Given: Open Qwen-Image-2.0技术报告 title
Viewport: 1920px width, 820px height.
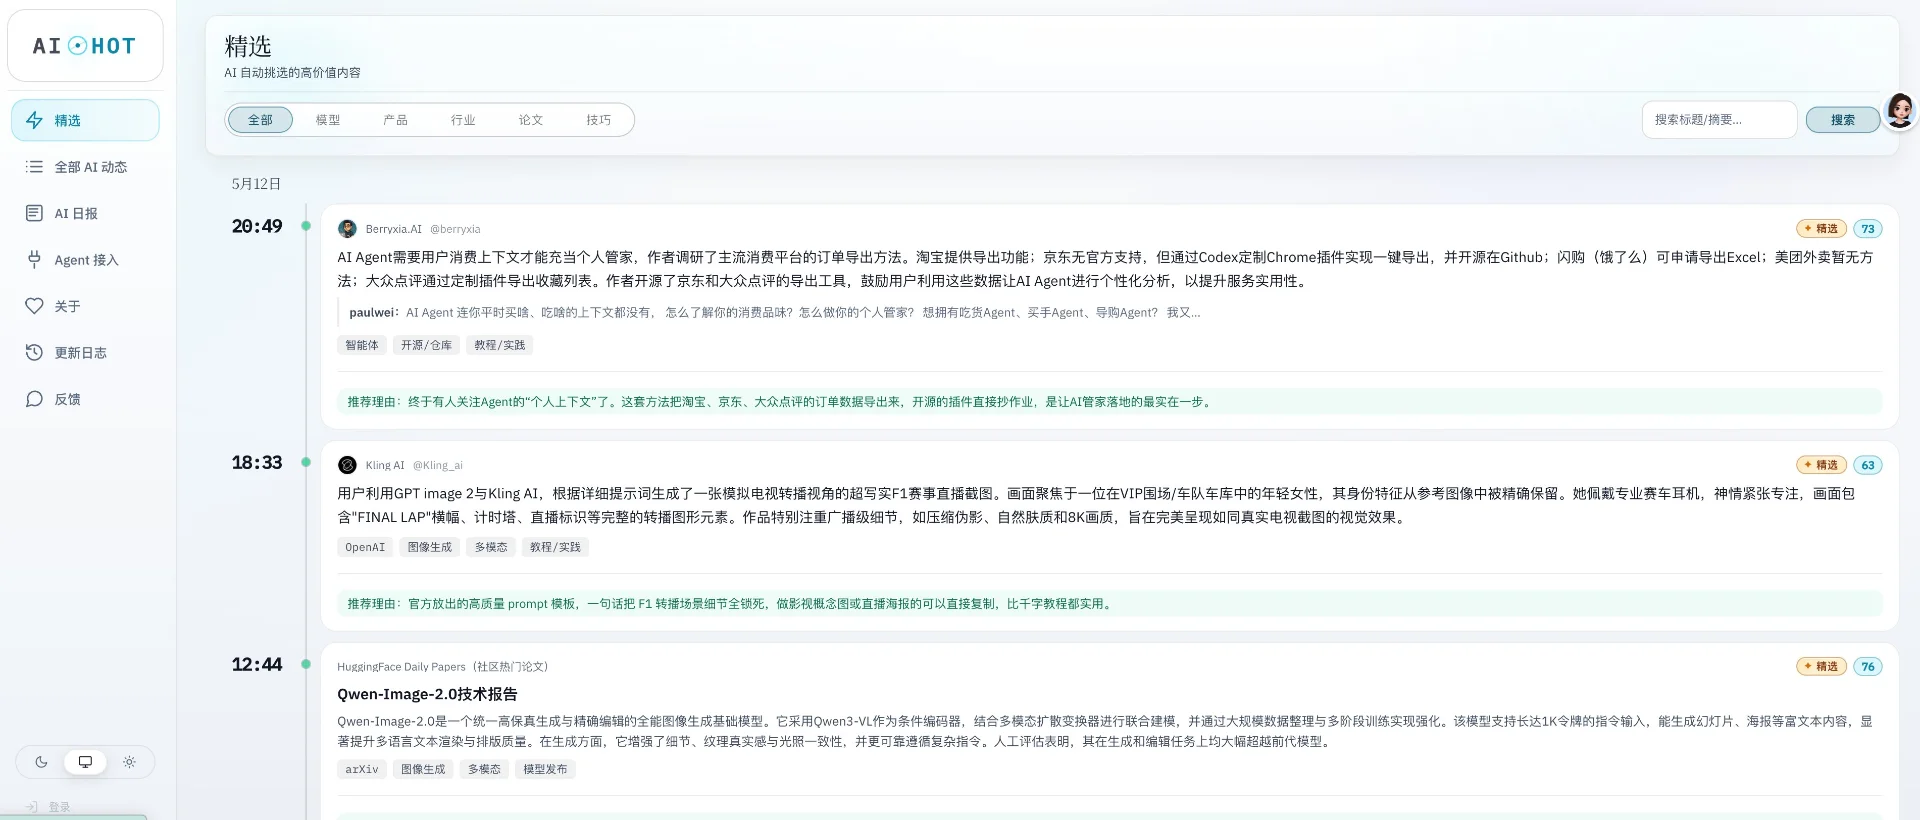Looking at the screenshot, I should tap(427, 694).
